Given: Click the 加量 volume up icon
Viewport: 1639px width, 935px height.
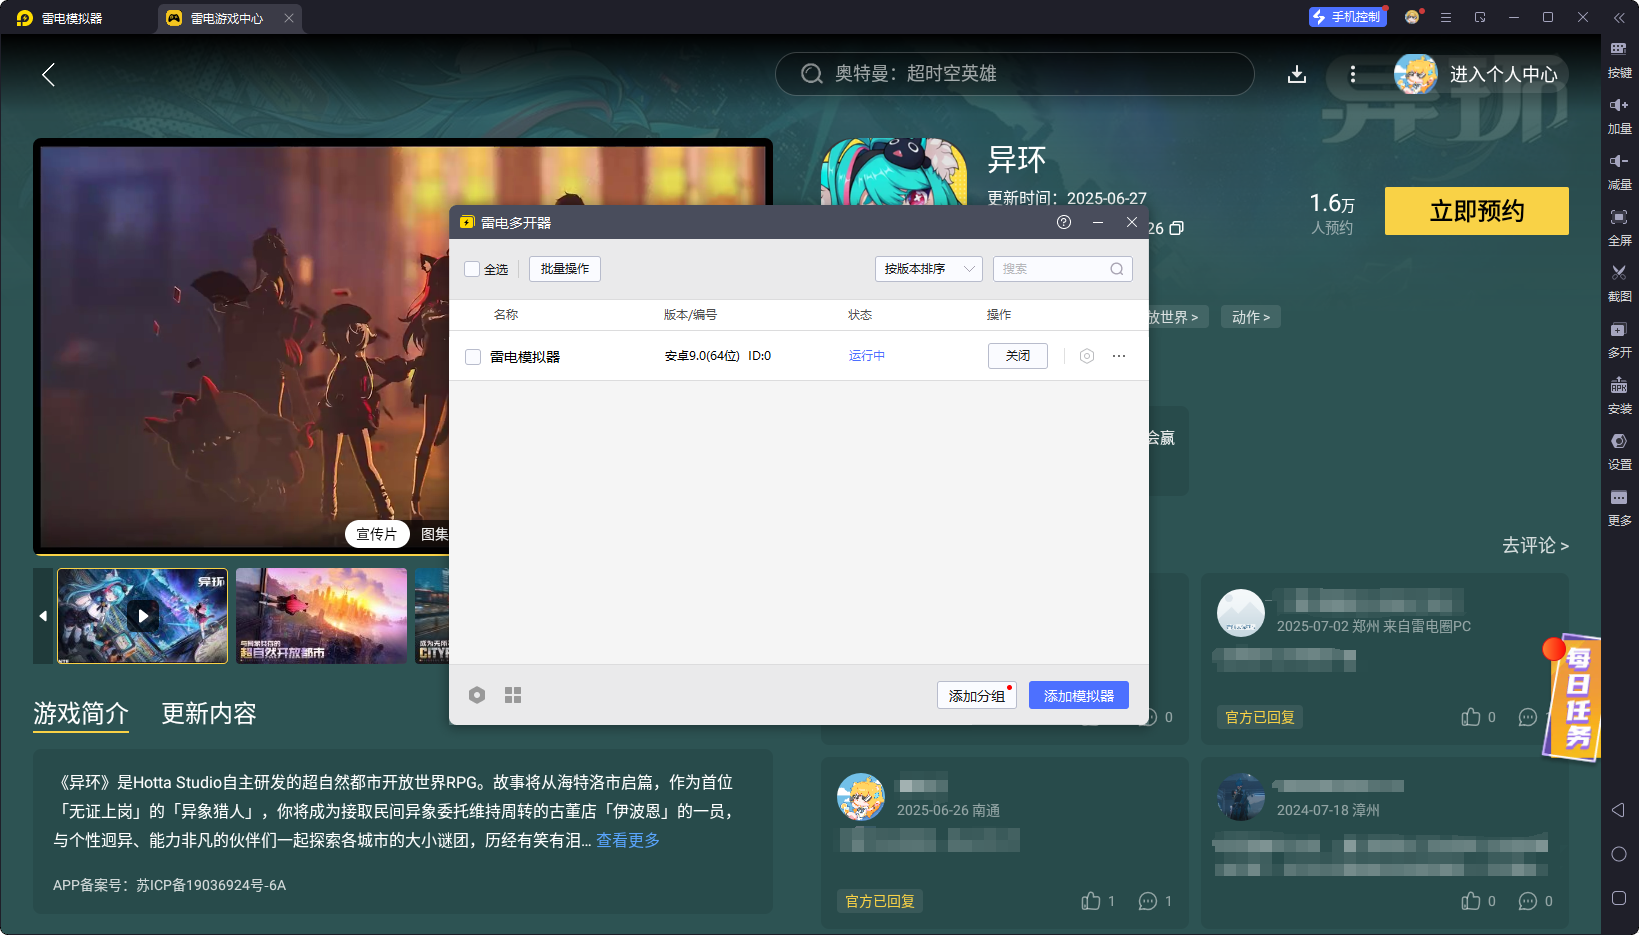Looking at the screenshot, I should pyautogui.click(x=1618, y=106).
